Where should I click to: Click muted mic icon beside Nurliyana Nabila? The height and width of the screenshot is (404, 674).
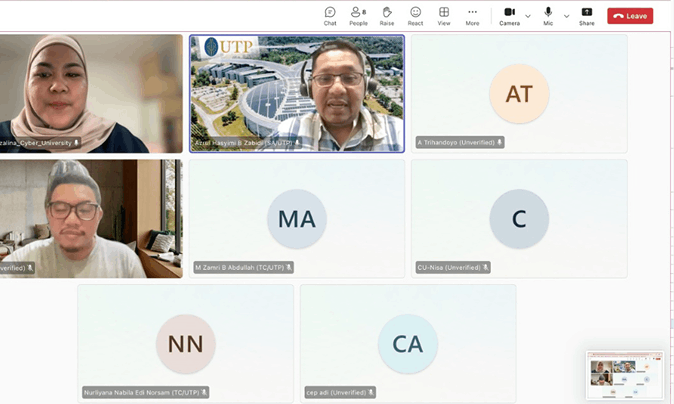(204, 392)
